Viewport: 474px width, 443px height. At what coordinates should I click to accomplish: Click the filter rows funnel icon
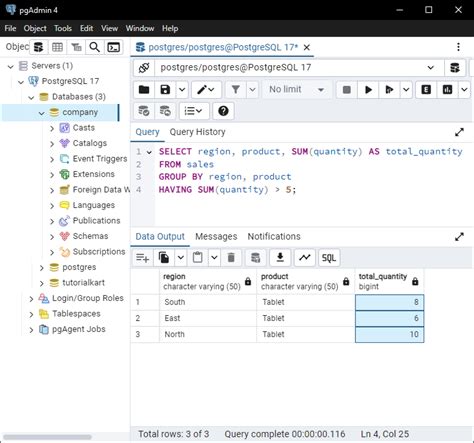(236, 89)
